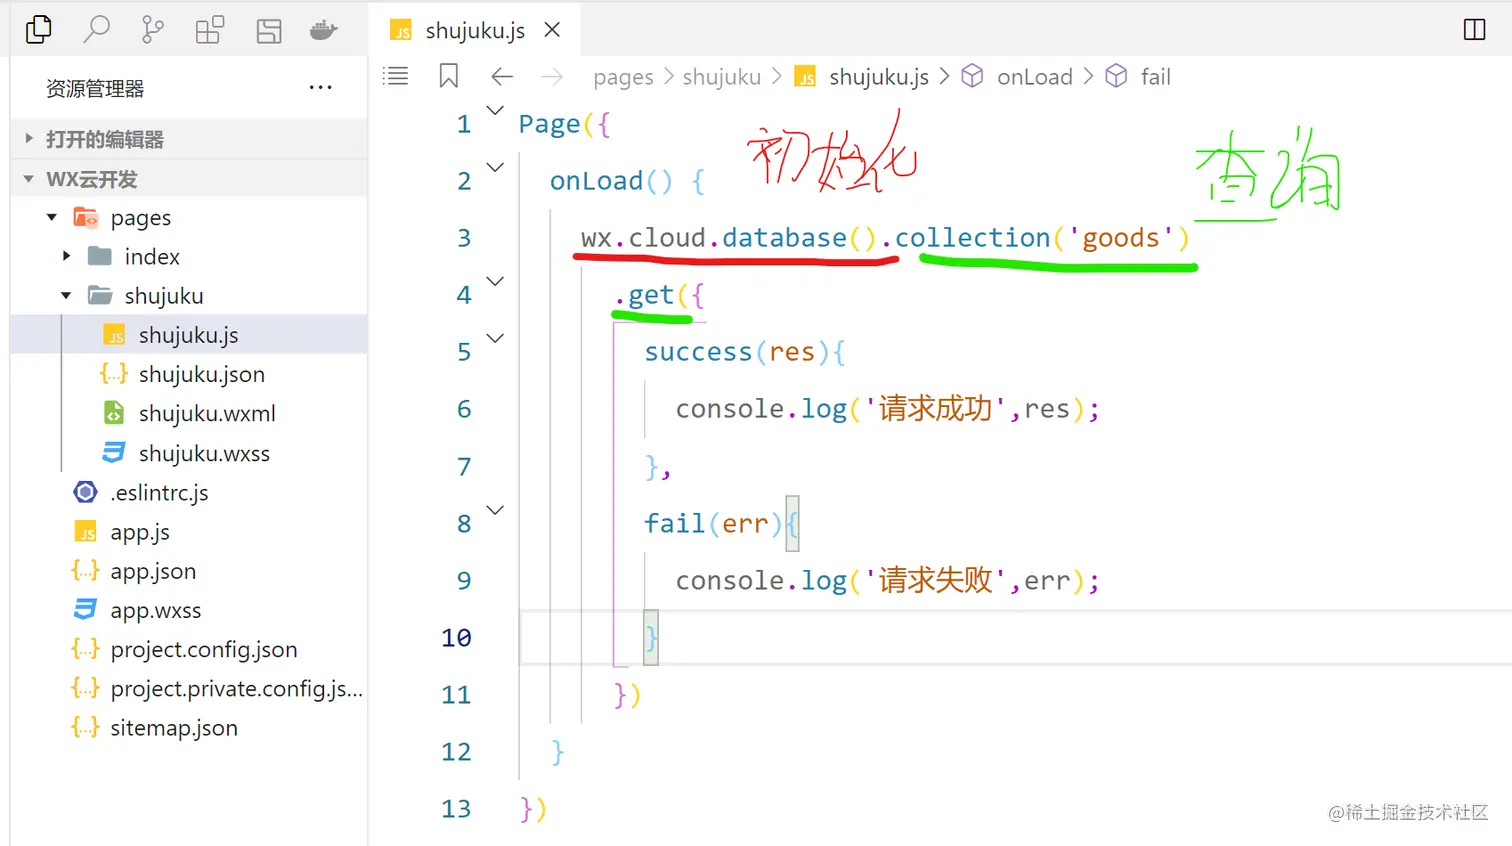Expand the 打开的编辑器 section
1512x846 pixels.
189,139
